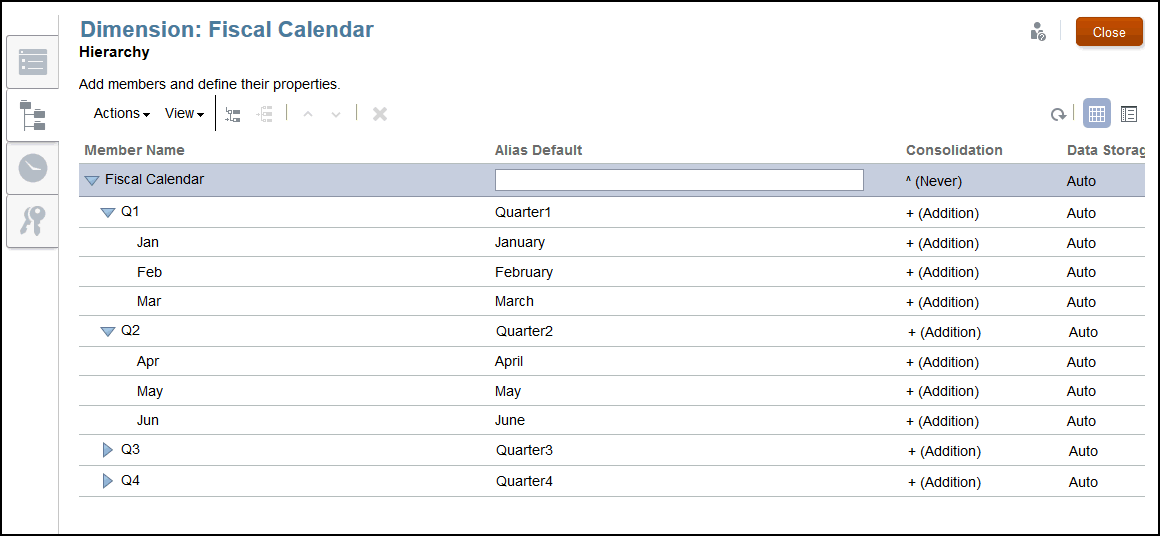This screenshot has width=1160, height=536.
Task: Select the Feb member row
Action: tap(149, 272)
